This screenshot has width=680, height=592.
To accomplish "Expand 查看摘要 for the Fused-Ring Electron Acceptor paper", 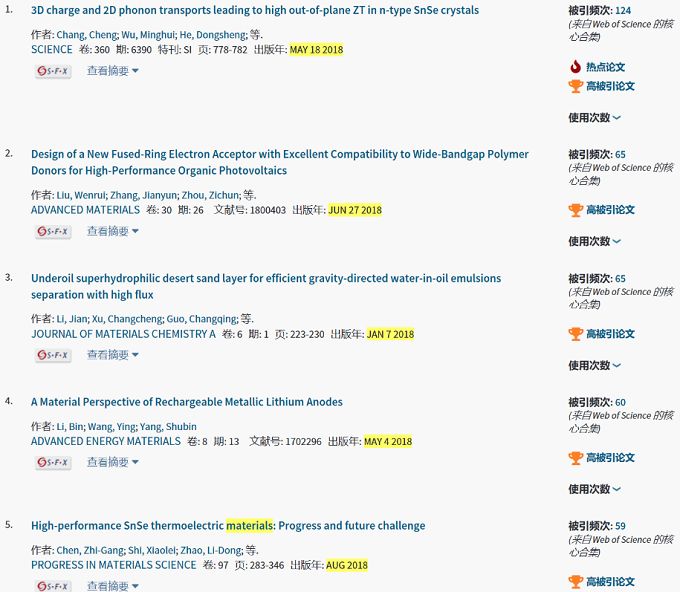I will tap(112, 231).
